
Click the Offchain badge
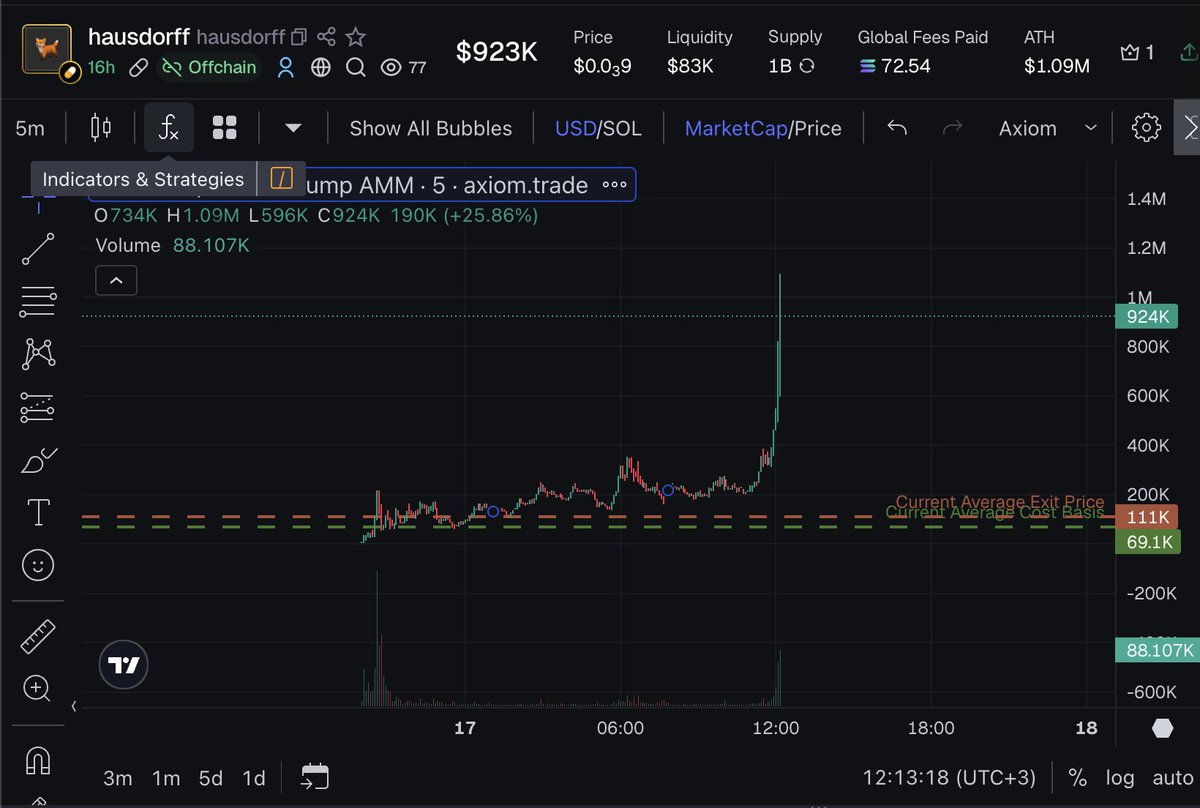click(209, 67)
